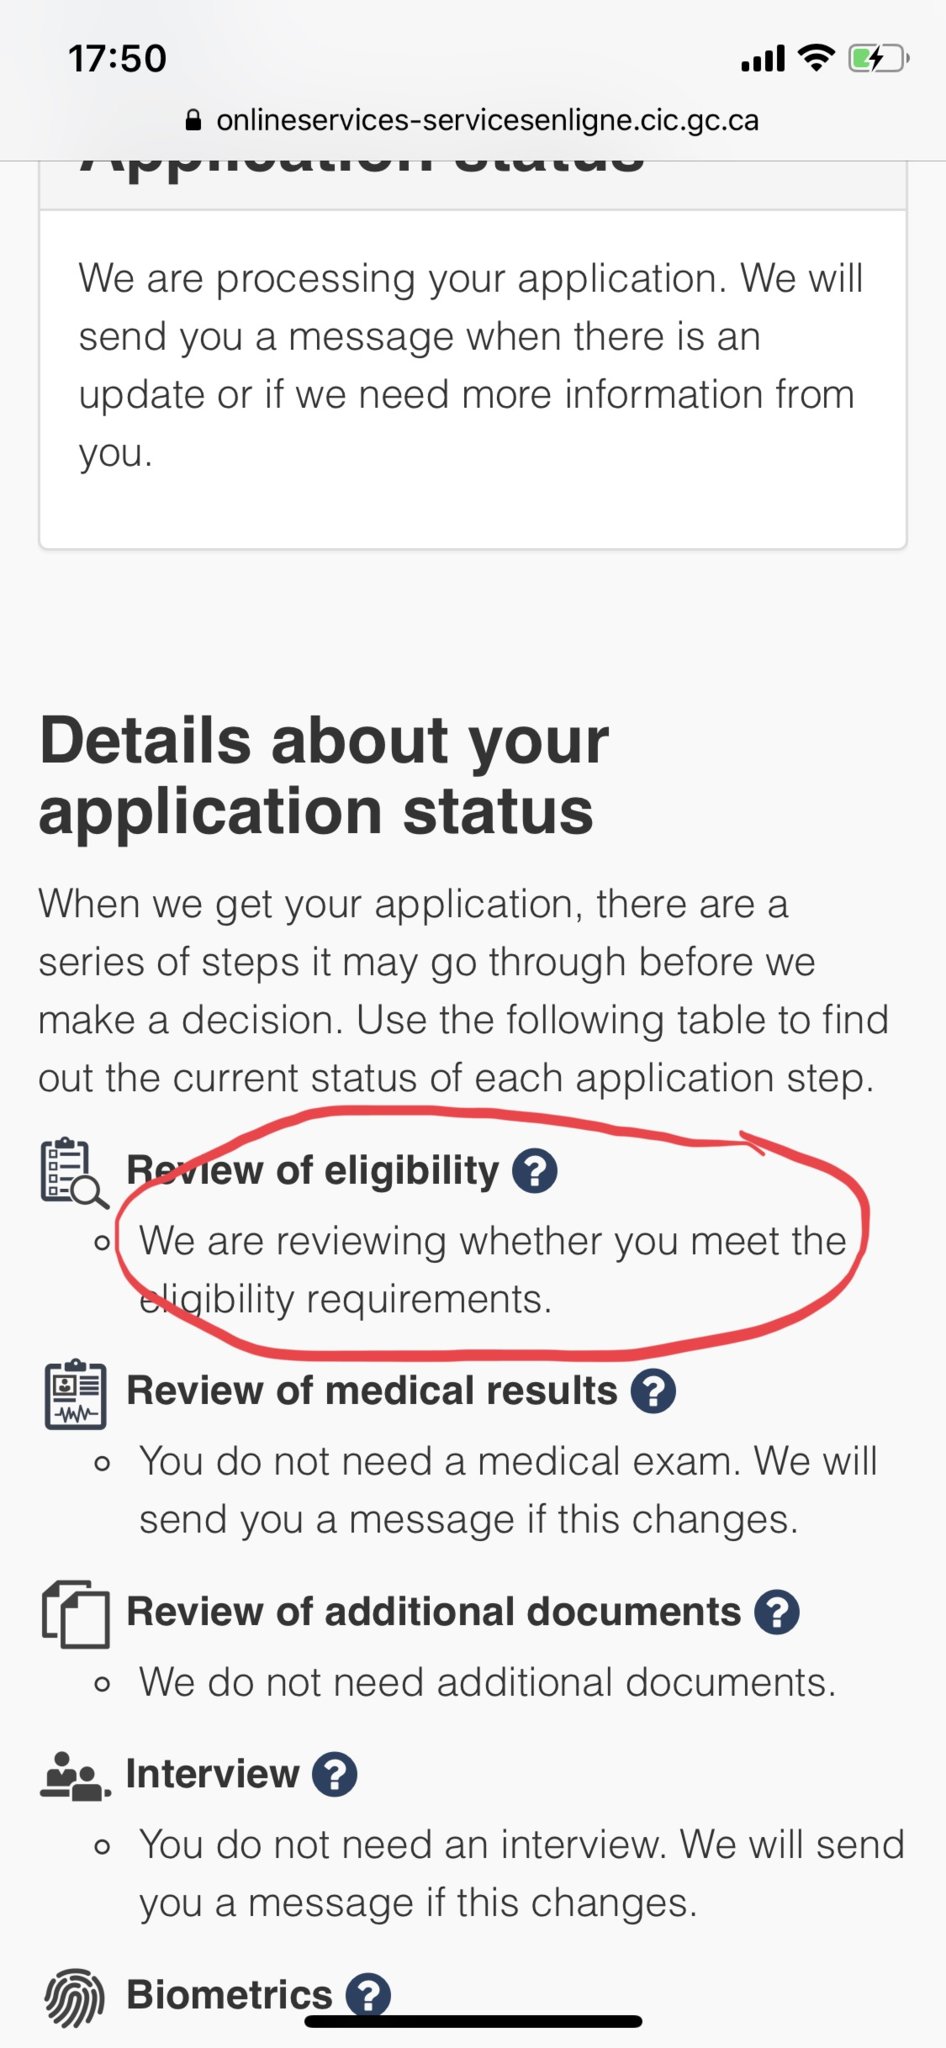The height and width of the screenshot is (2048, 946).
Task: Select the Review of eligibility heading
Action: [312, 1170]
